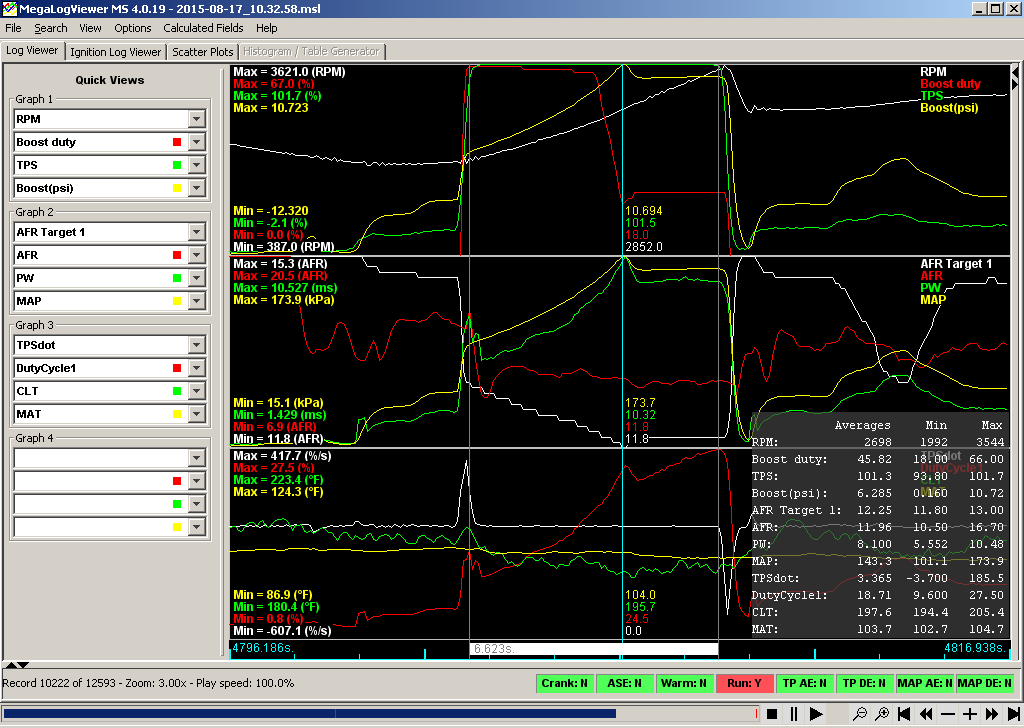
Task: Pause the log playback
Action: [794, 714]
